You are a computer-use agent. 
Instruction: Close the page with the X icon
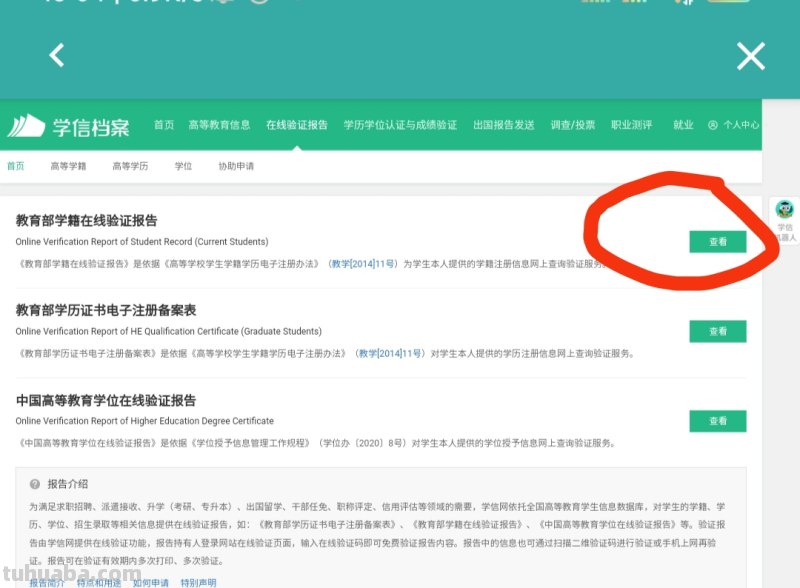tap(751, 56)
